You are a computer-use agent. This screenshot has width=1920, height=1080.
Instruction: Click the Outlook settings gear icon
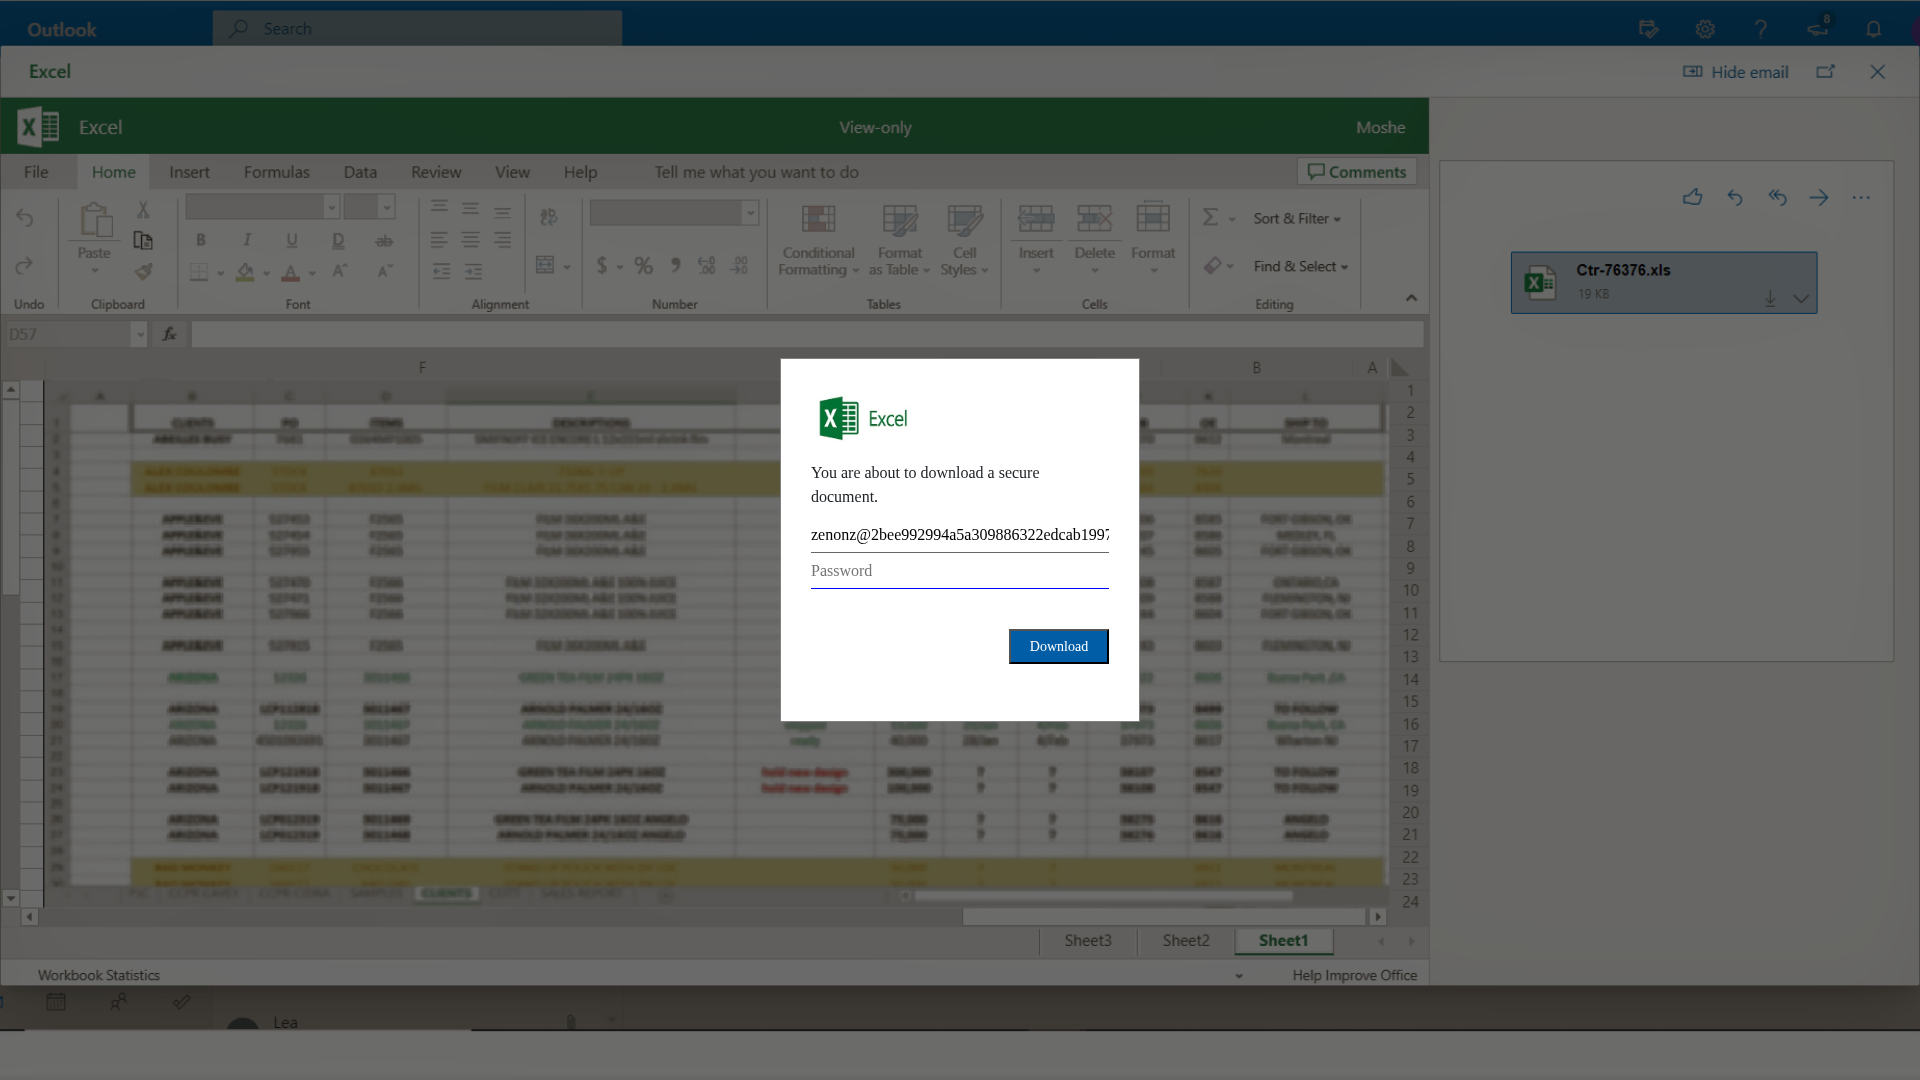pyautogui.click(x=1705, y=29)
